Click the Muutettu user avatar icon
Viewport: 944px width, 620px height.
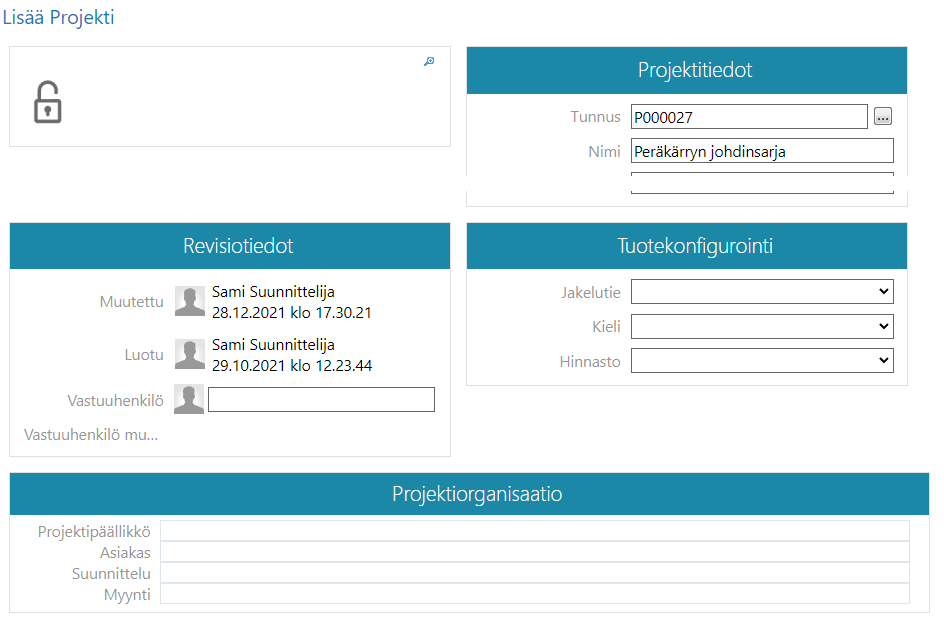tap(189, 301)
